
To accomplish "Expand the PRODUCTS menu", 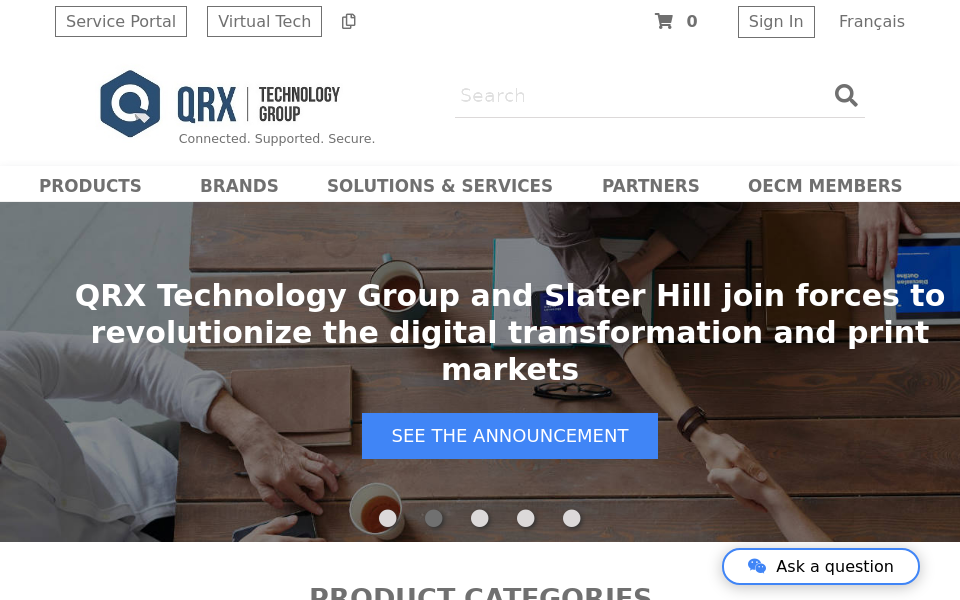I will (90, 186).
